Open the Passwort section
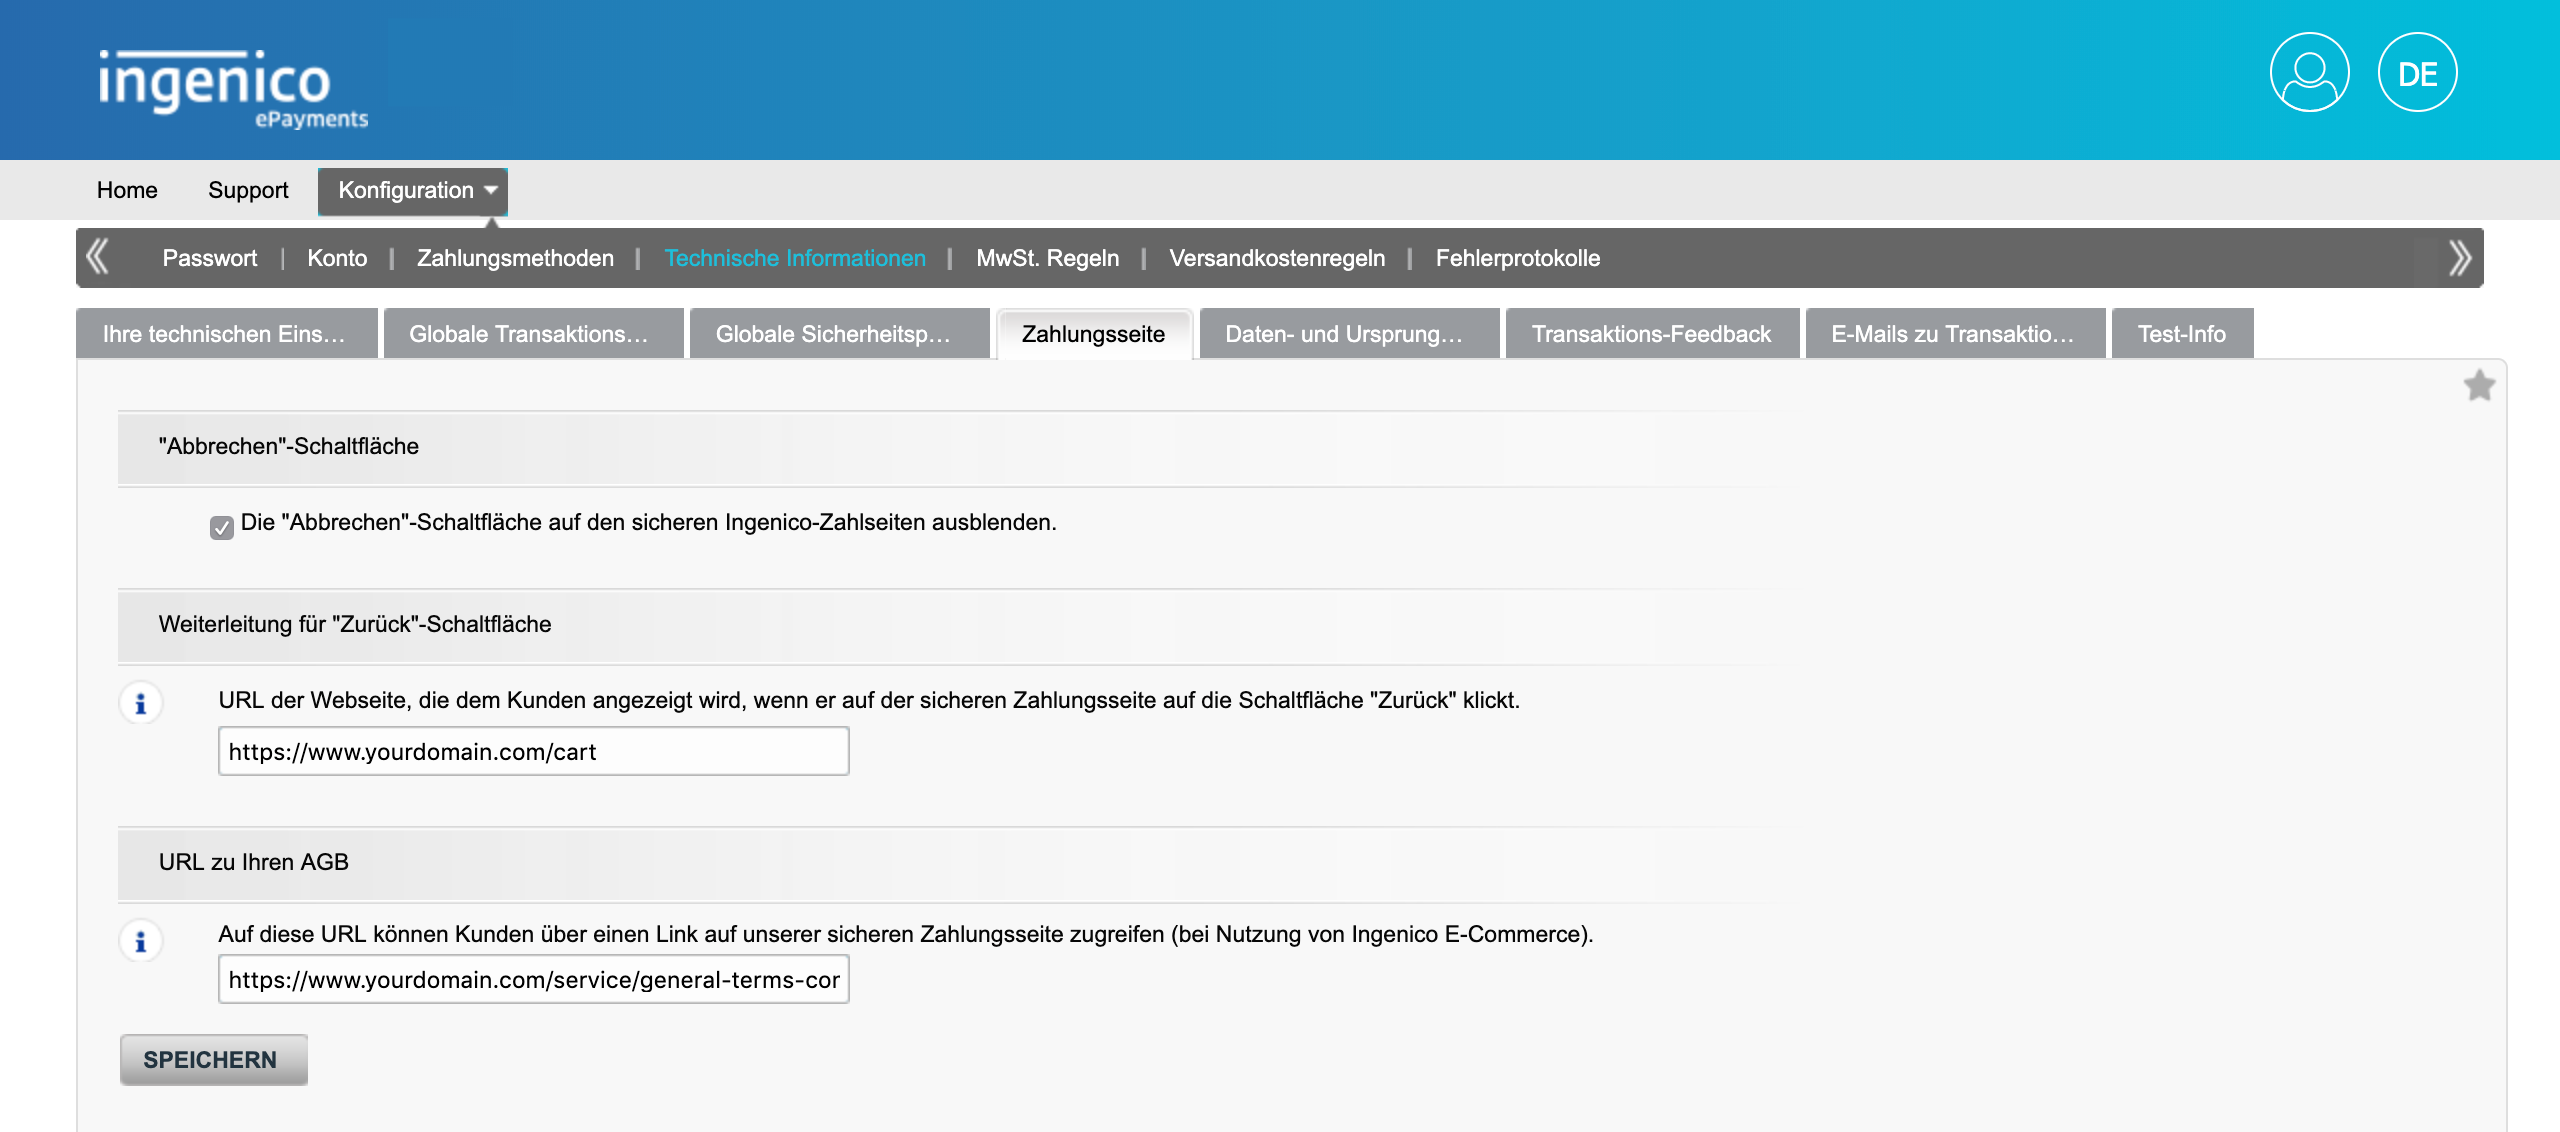Screen dimensions: 2560x1132 [x=210, y=258]
